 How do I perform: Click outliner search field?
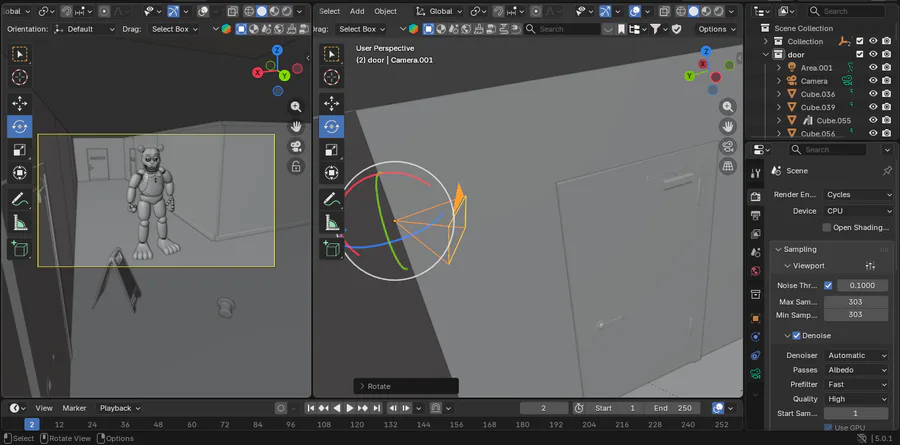coord(847,11)
